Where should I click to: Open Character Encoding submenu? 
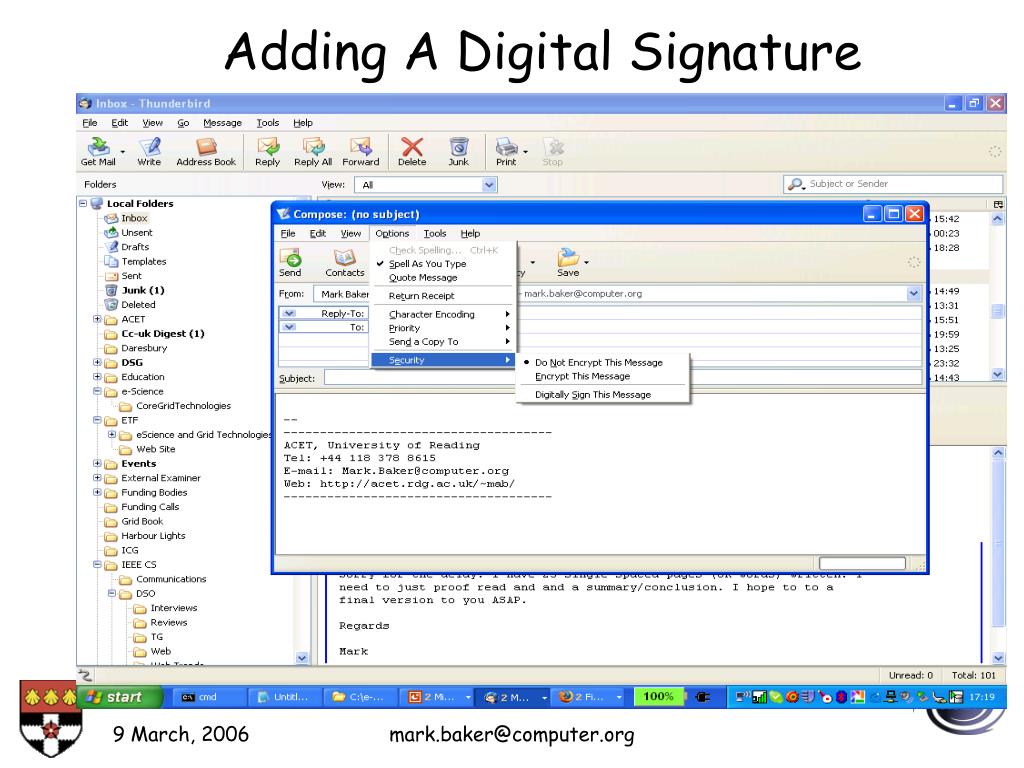click(443, 314)
